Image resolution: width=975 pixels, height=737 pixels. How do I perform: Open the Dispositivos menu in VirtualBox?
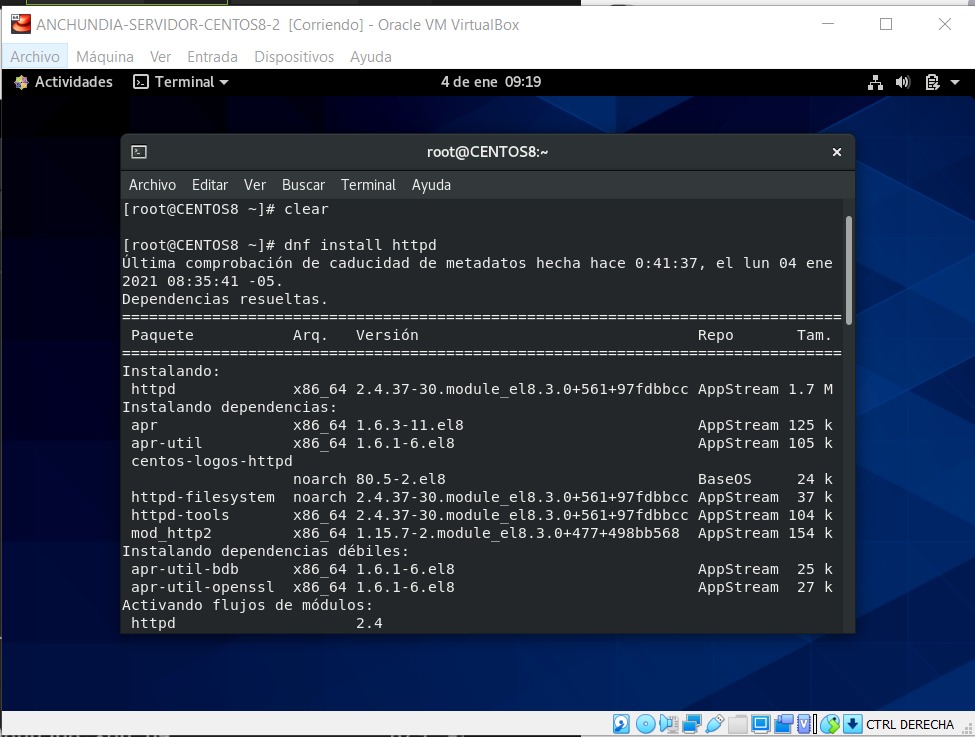[294, 57]
